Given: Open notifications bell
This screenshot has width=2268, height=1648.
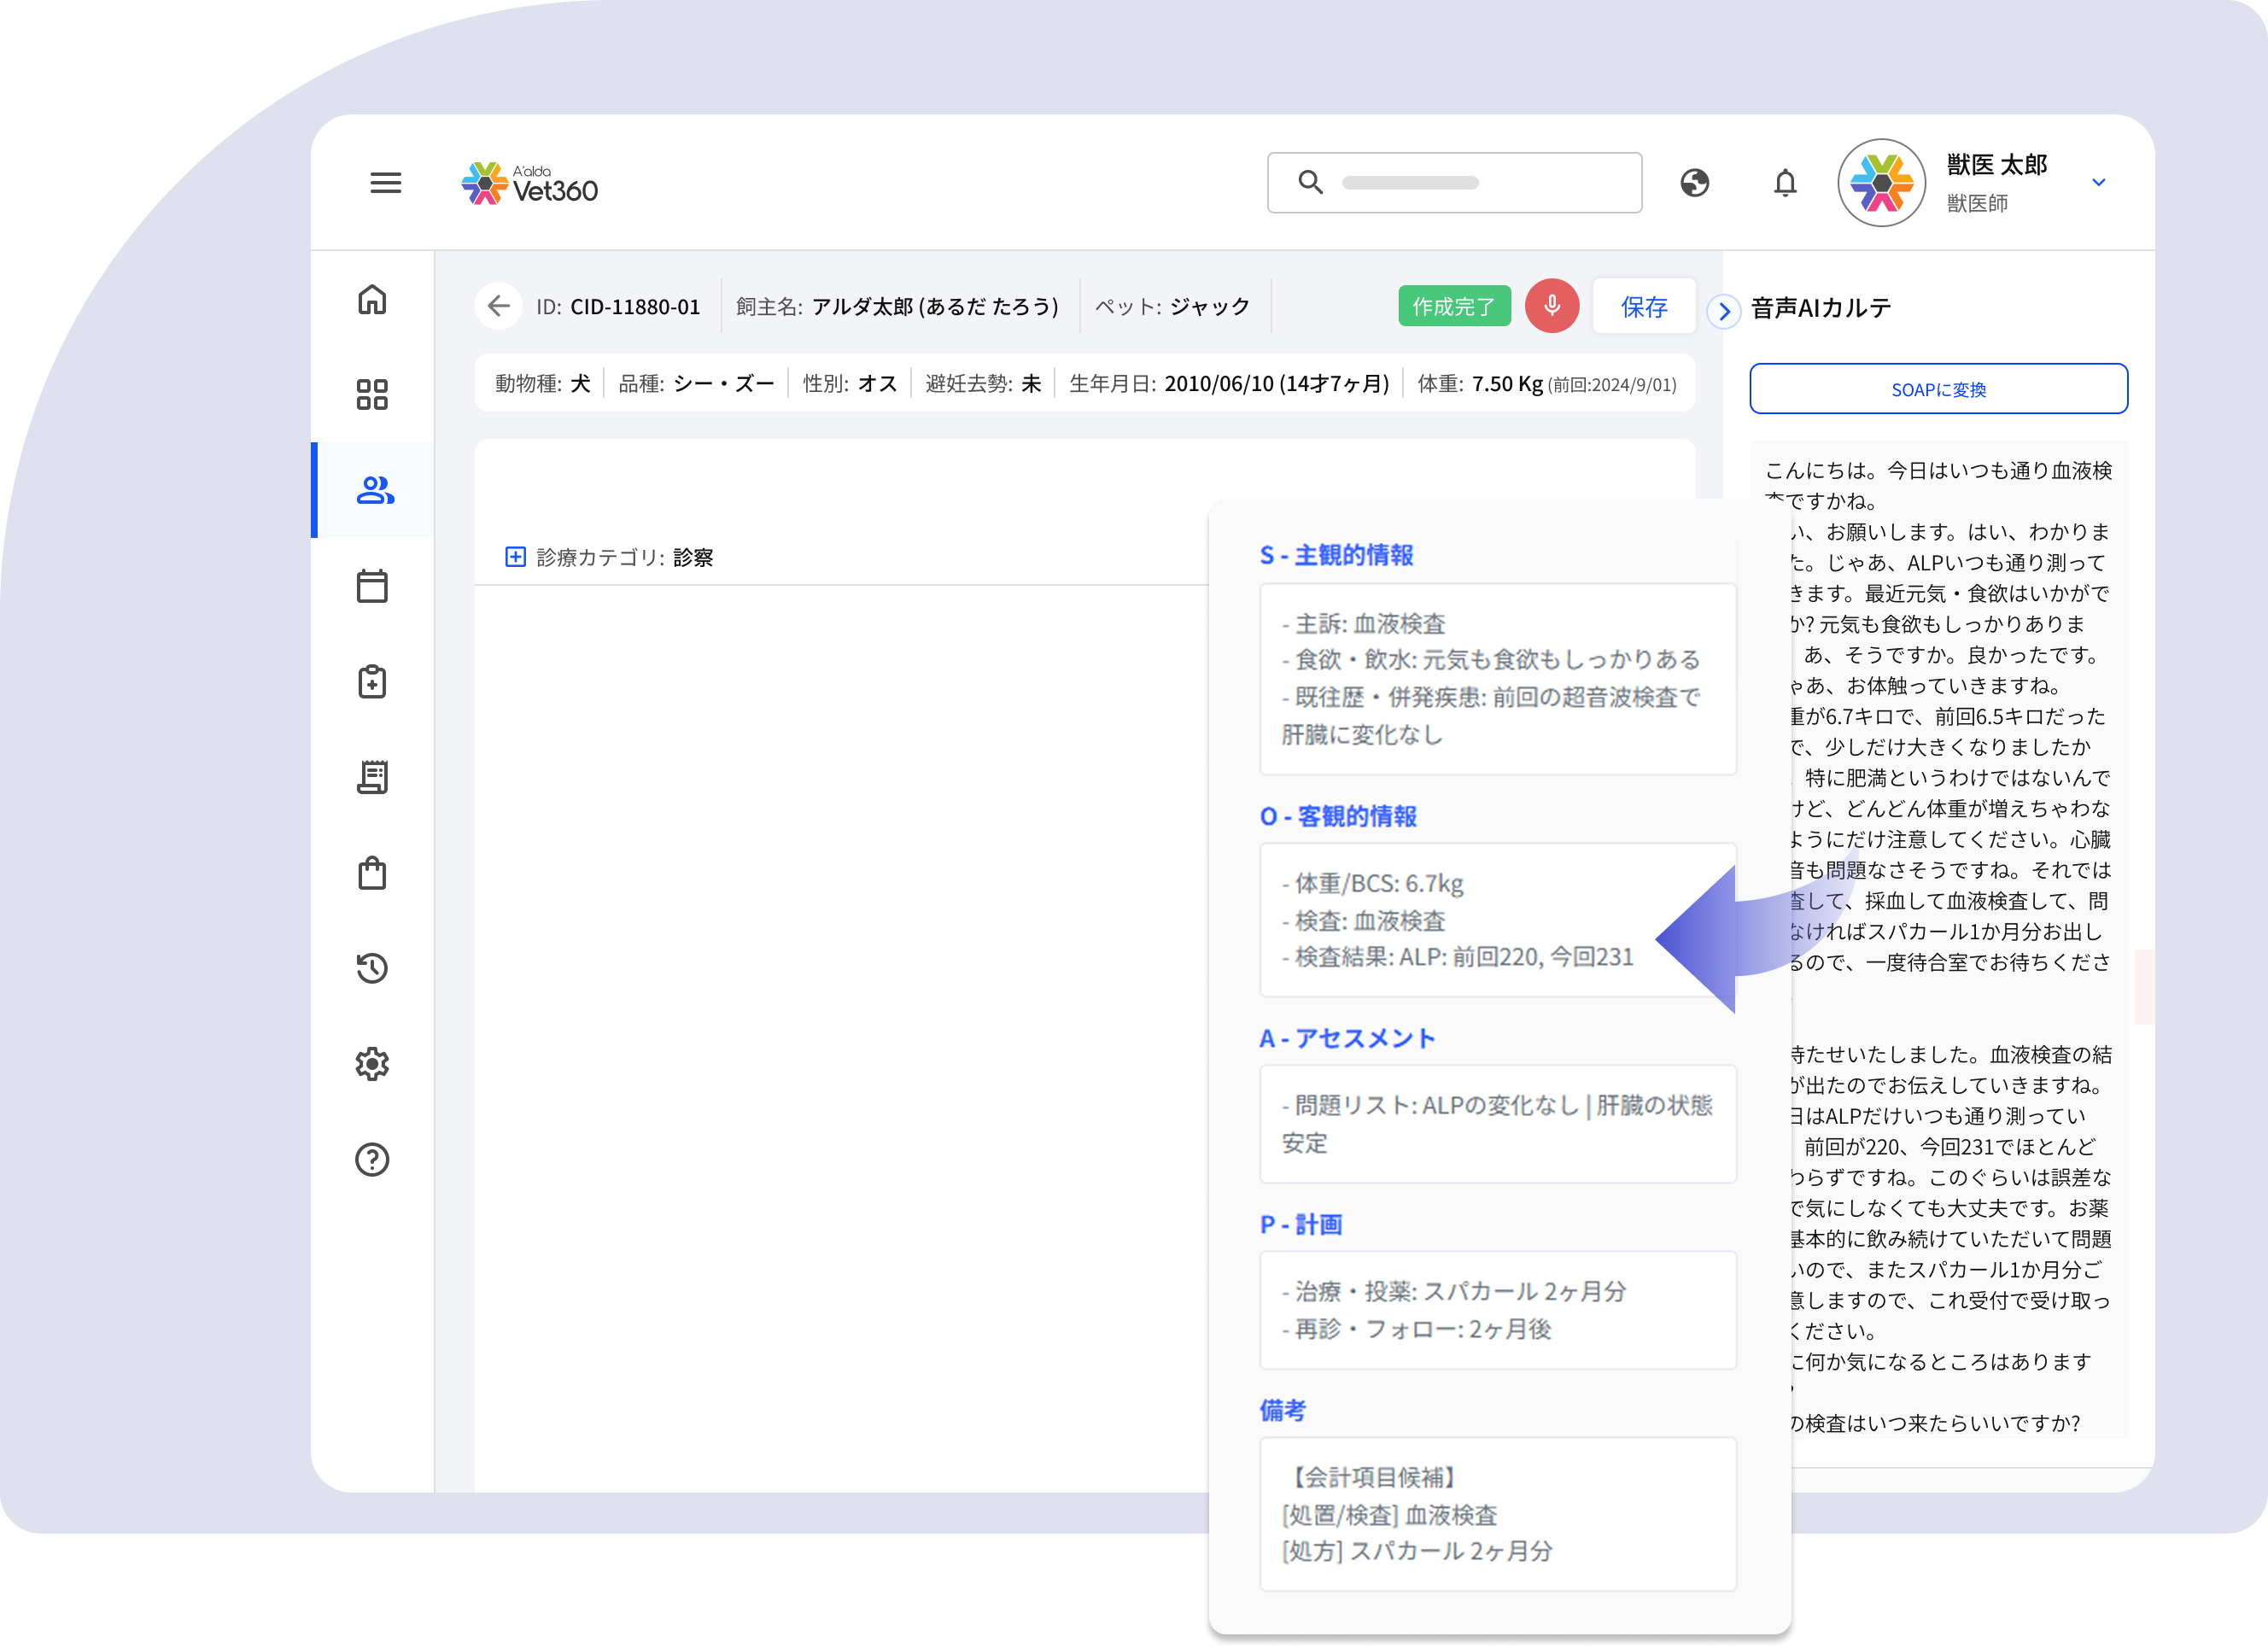Looking at the screenshot, I should pyautogui.click(x=1785, y=183).
